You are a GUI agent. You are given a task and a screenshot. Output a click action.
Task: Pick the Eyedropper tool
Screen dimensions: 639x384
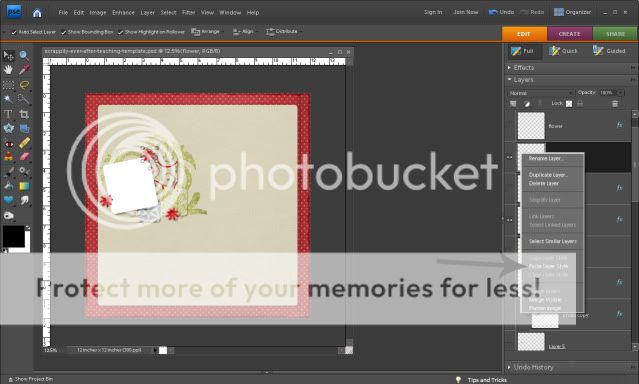click(x=24, y=70)
